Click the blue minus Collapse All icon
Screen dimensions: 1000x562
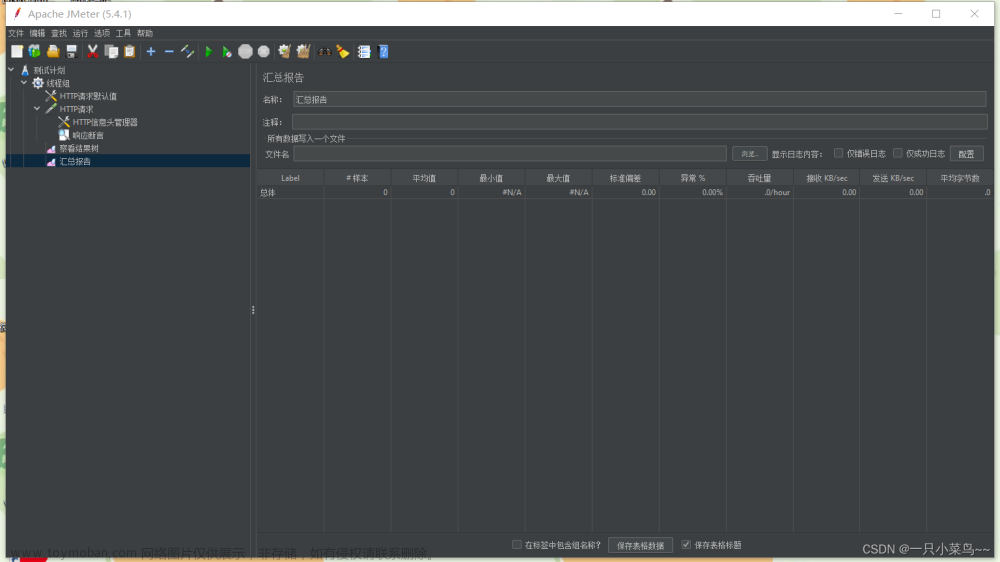click(x=169, y=52)
